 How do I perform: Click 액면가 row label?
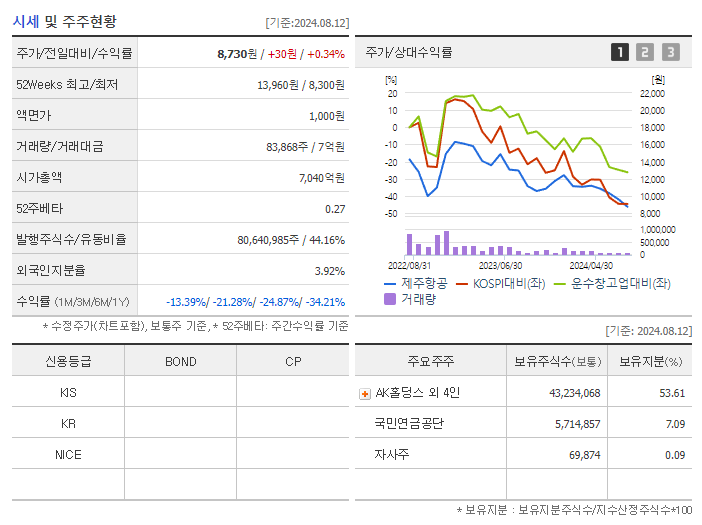click(34, 115)
